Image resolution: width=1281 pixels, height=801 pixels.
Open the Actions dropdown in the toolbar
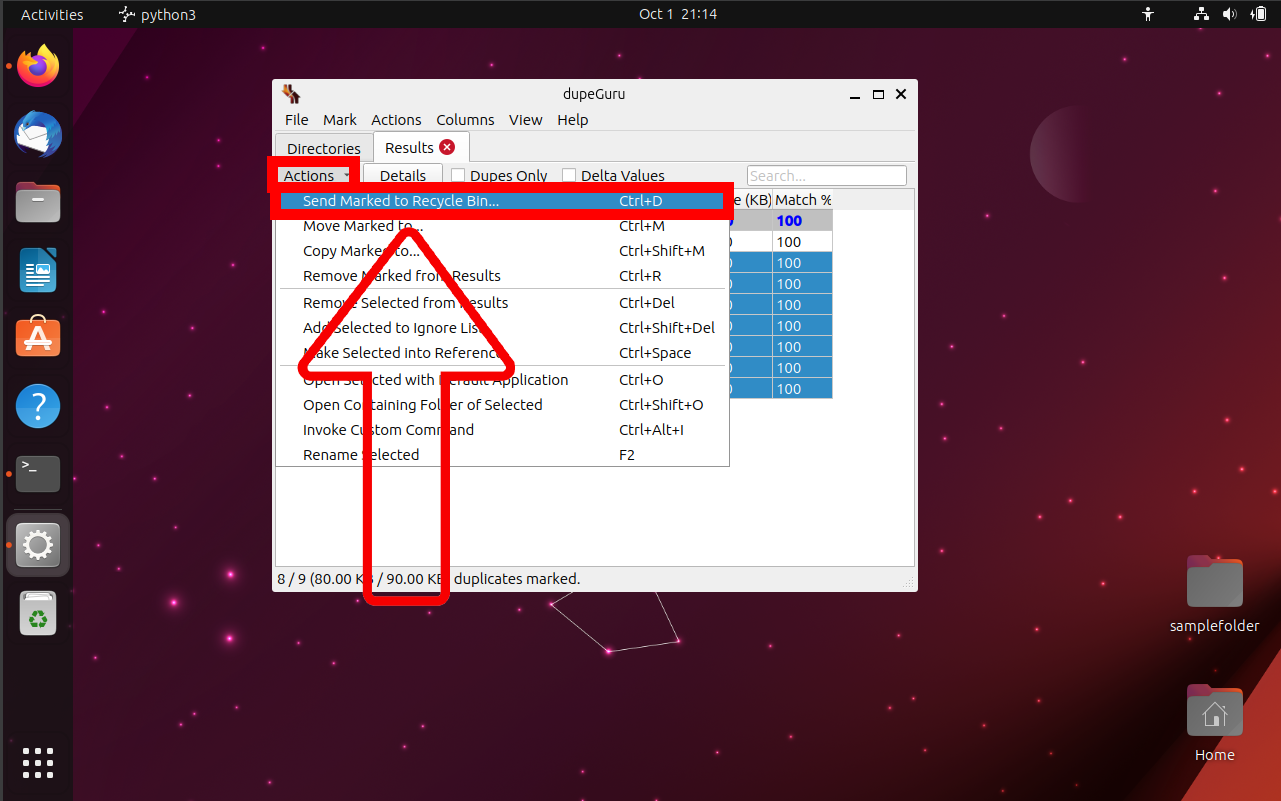314,174
